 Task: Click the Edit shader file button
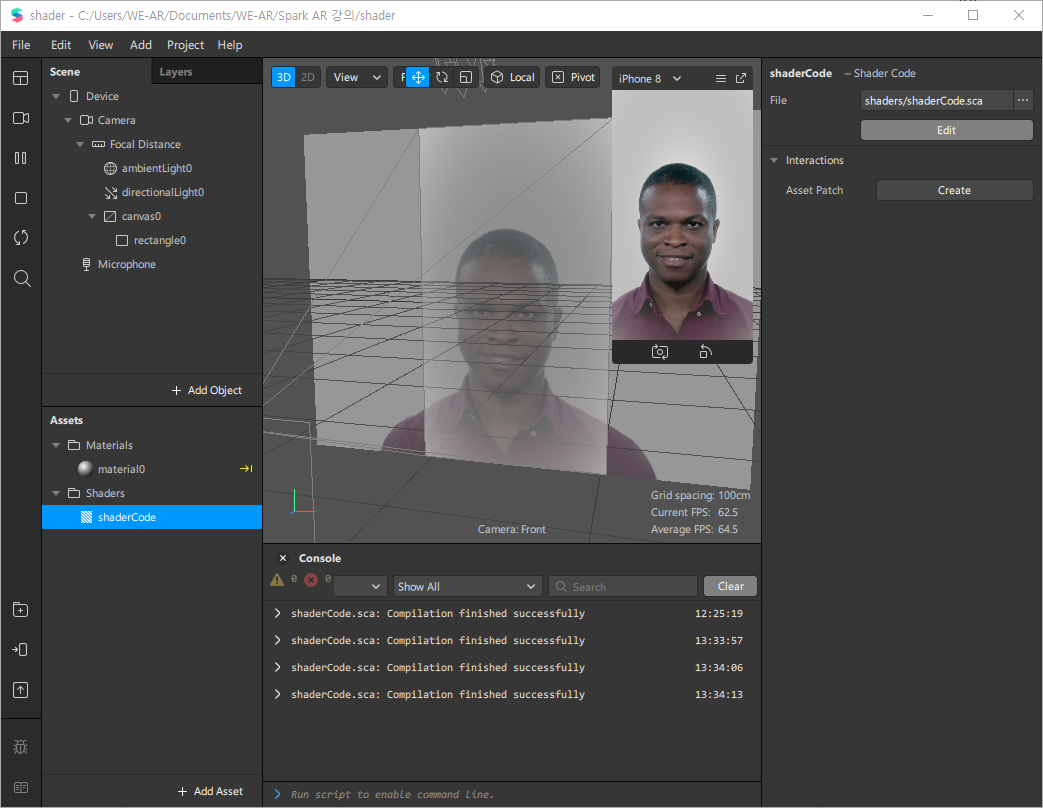[x=946, y=130]
